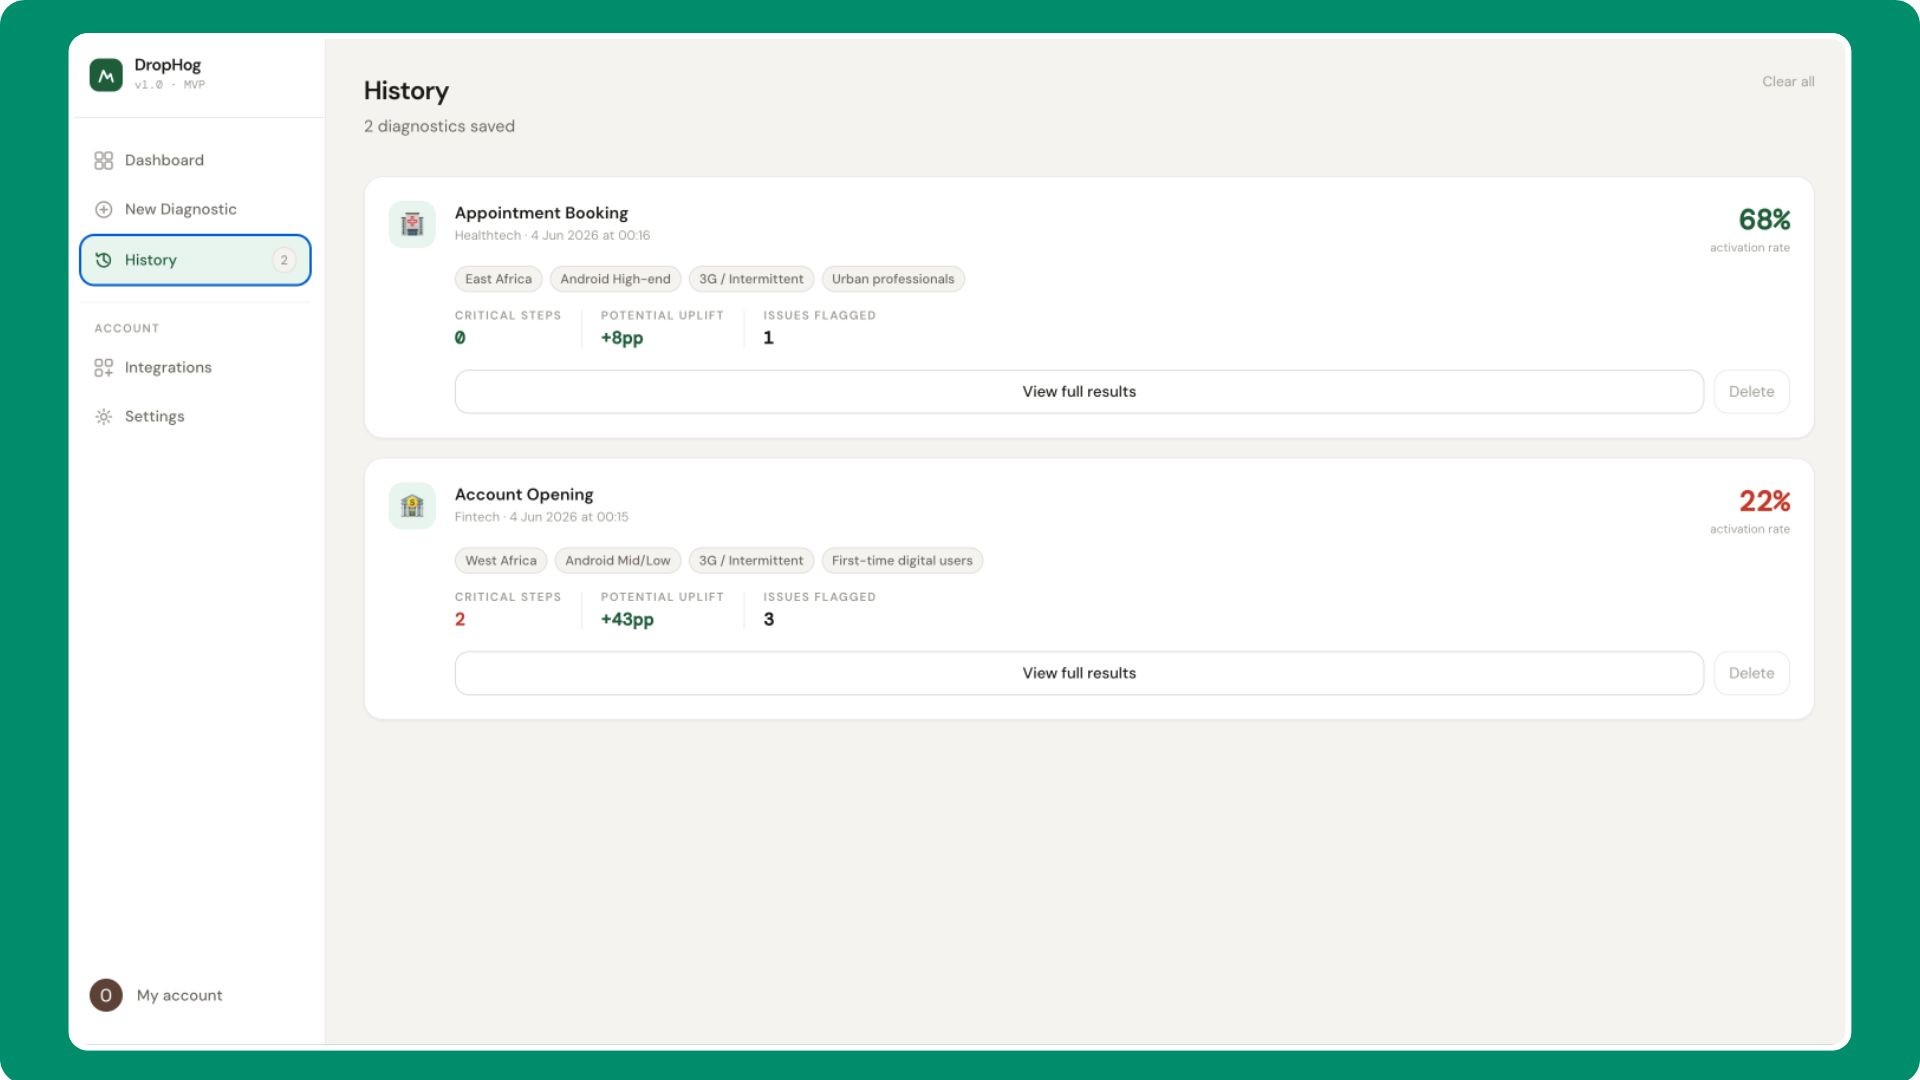Delete the Account Opening diagnostic
The width and height of the screenshot is (1920, 1080).
[x=1751, y=674]
